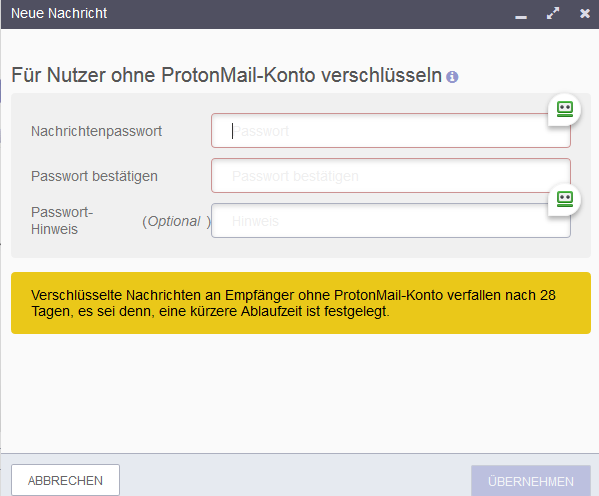Expand the Neue Nachricht composer to full size
Screen dimensions: 599x496
coord(553,13)
